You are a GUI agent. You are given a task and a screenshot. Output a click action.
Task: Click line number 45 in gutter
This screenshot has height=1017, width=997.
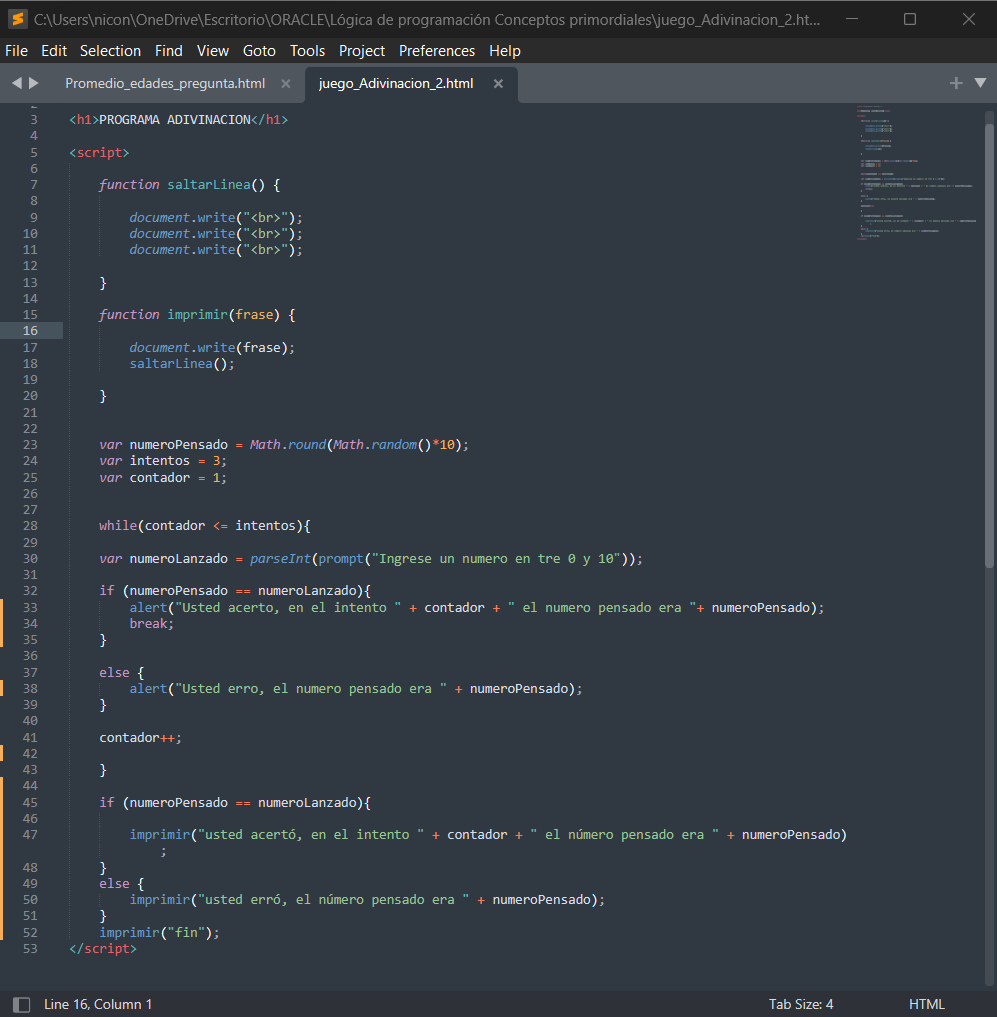point(30,802)
